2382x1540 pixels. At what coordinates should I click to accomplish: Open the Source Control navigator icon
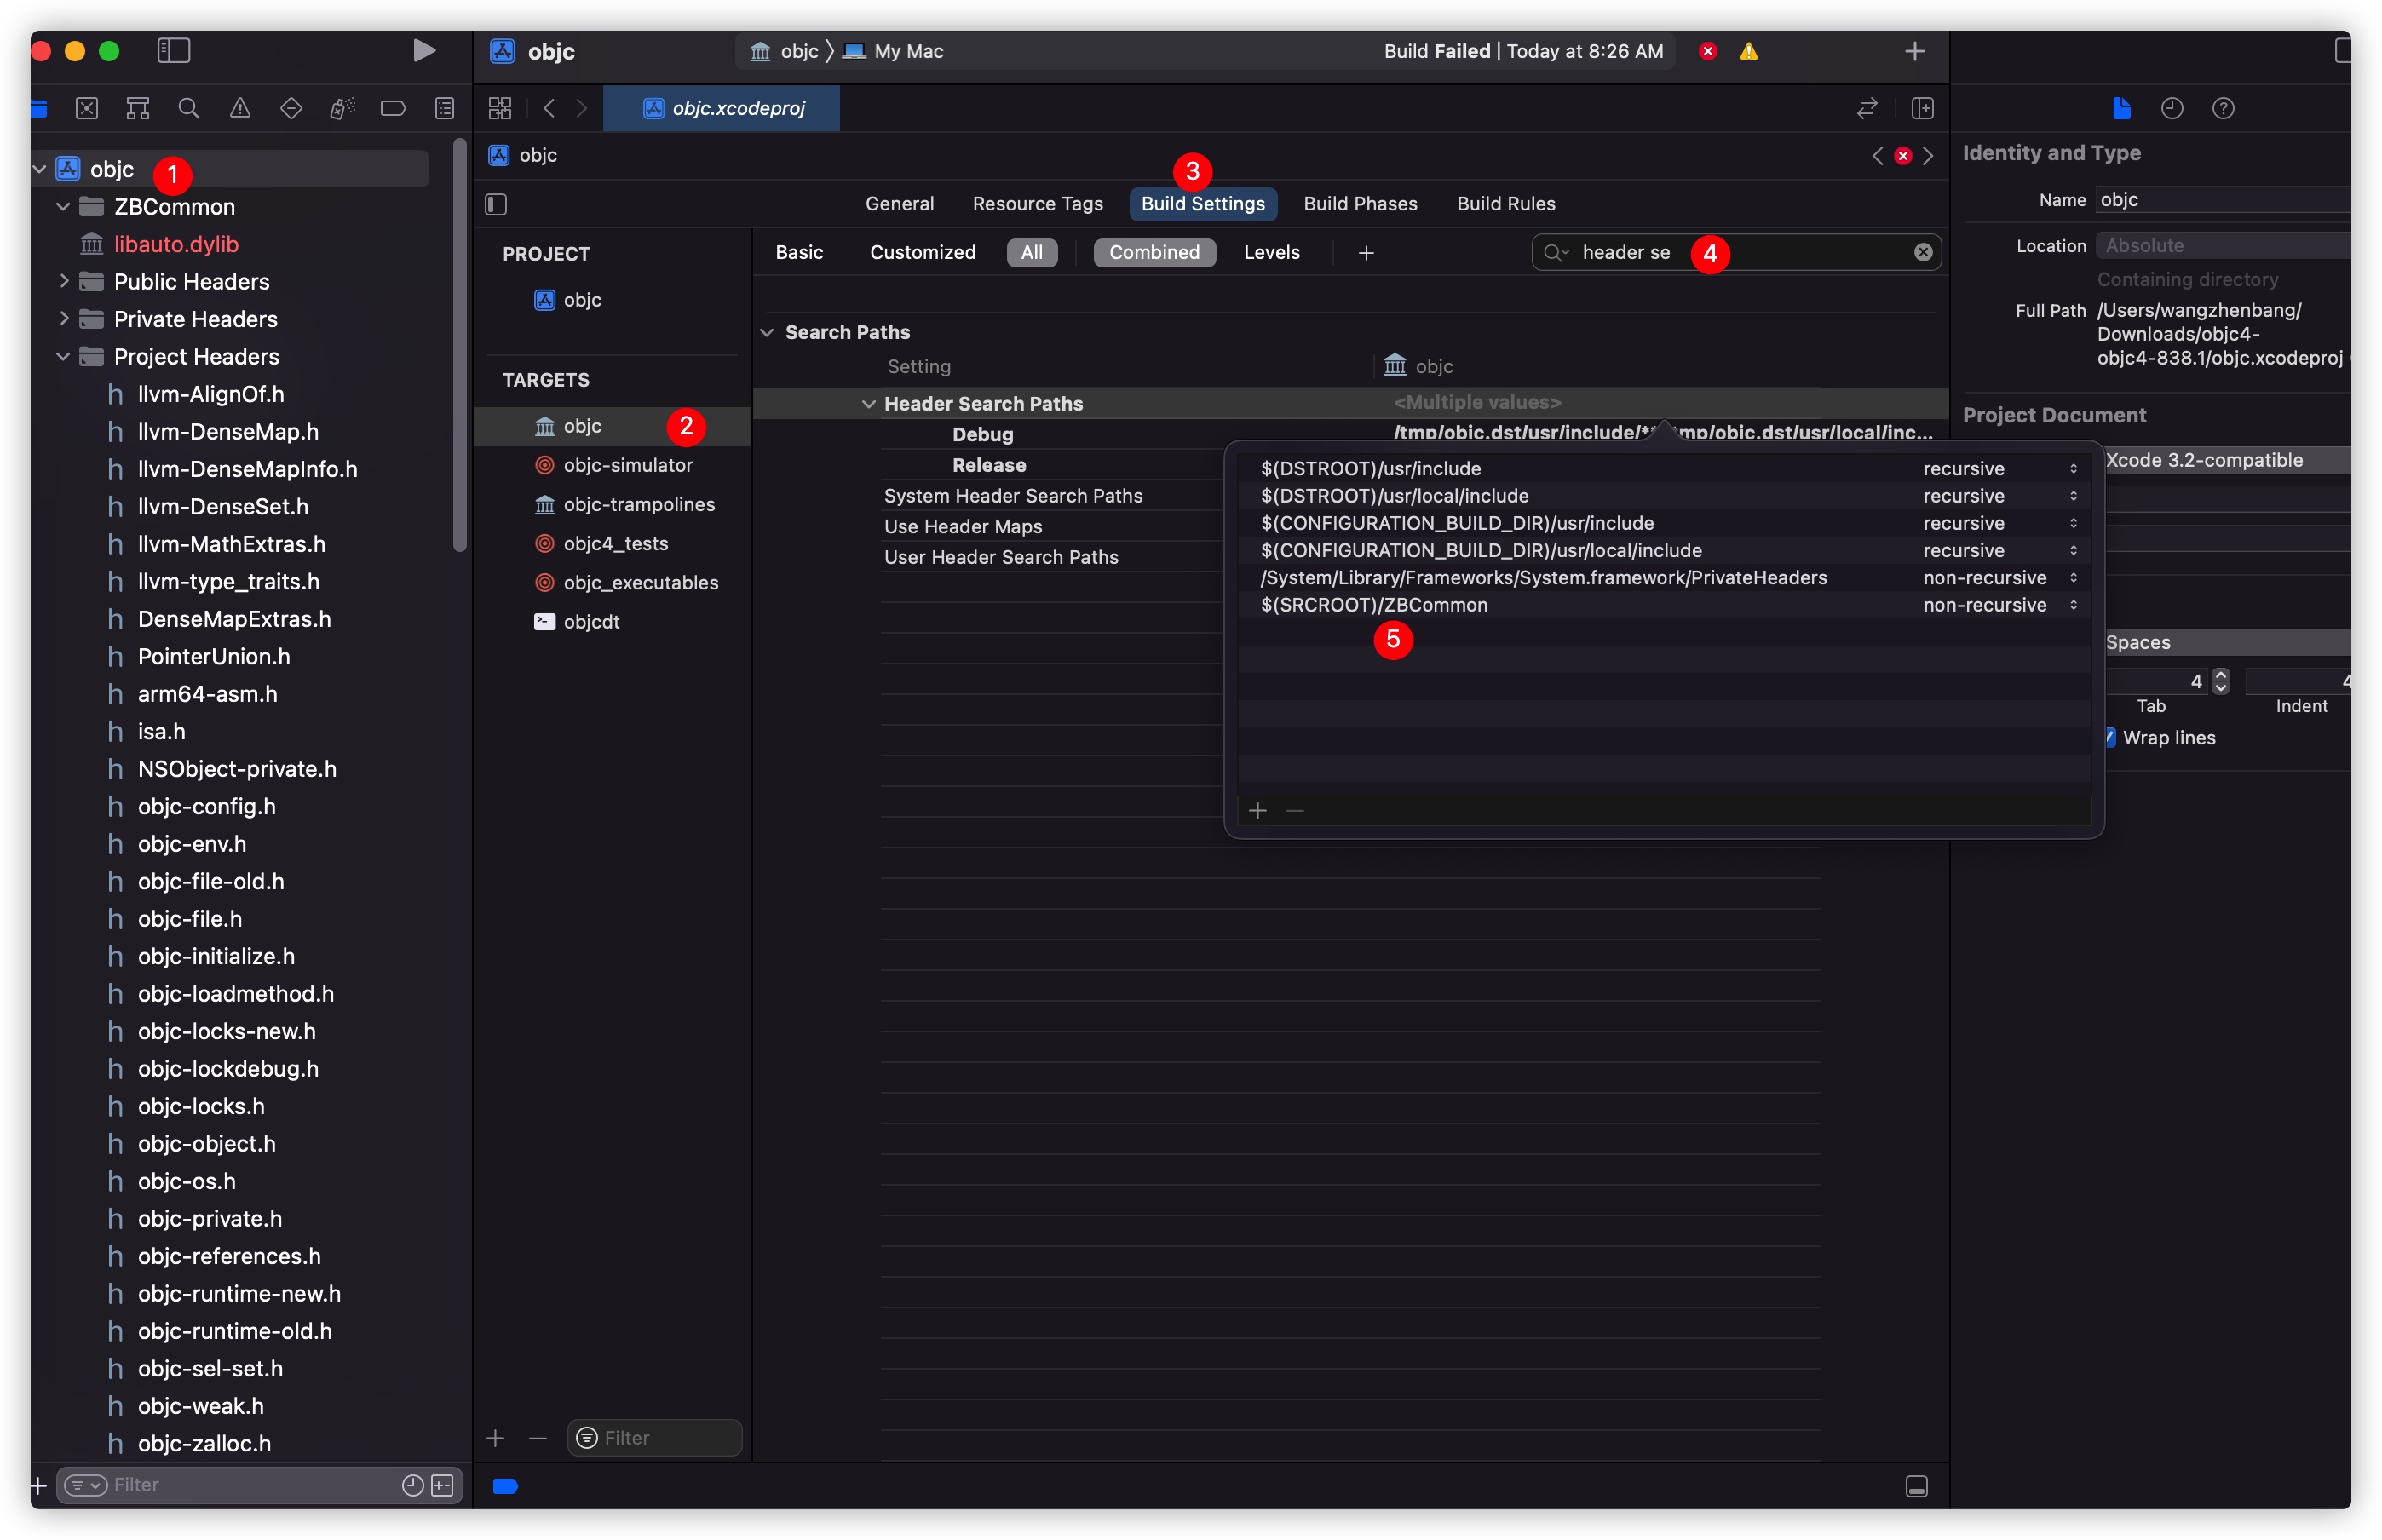click(87, 108)
